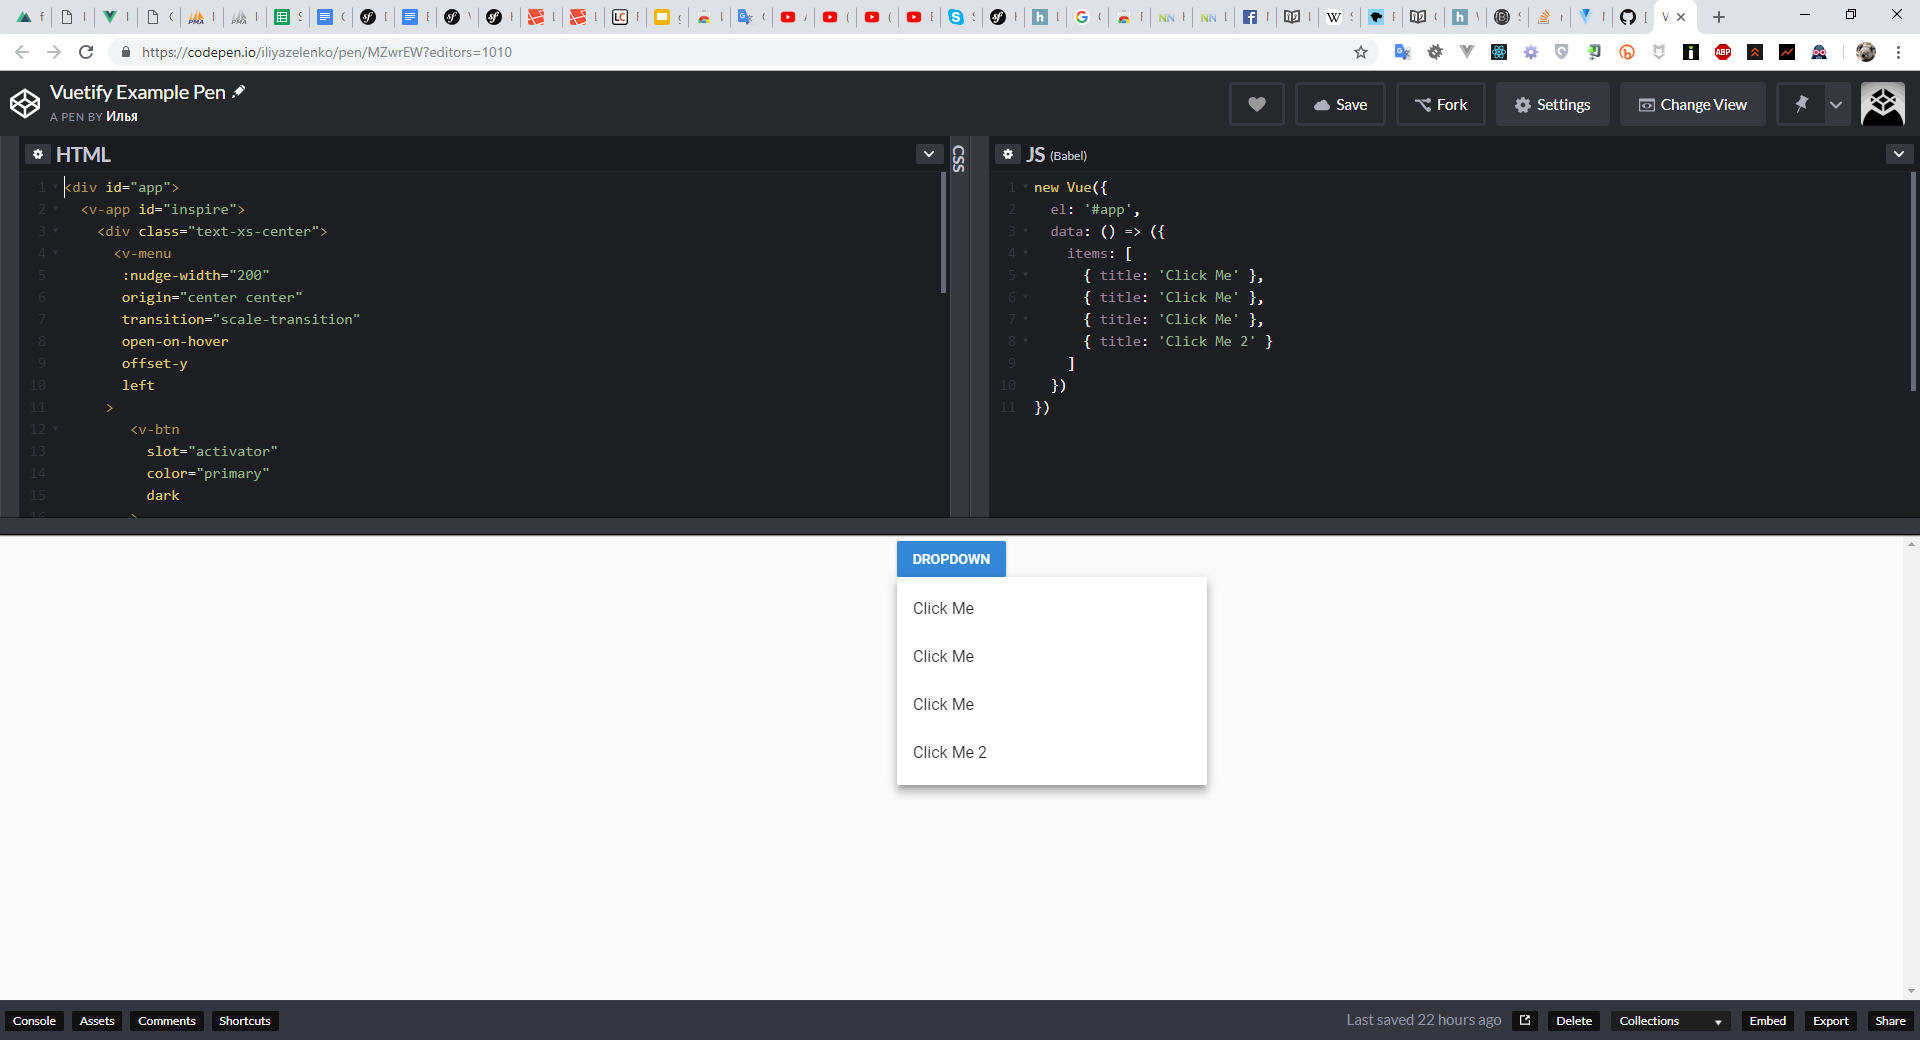Fold code at JS line 5
This screenshot has width=1920, height=1040.
1025,275
